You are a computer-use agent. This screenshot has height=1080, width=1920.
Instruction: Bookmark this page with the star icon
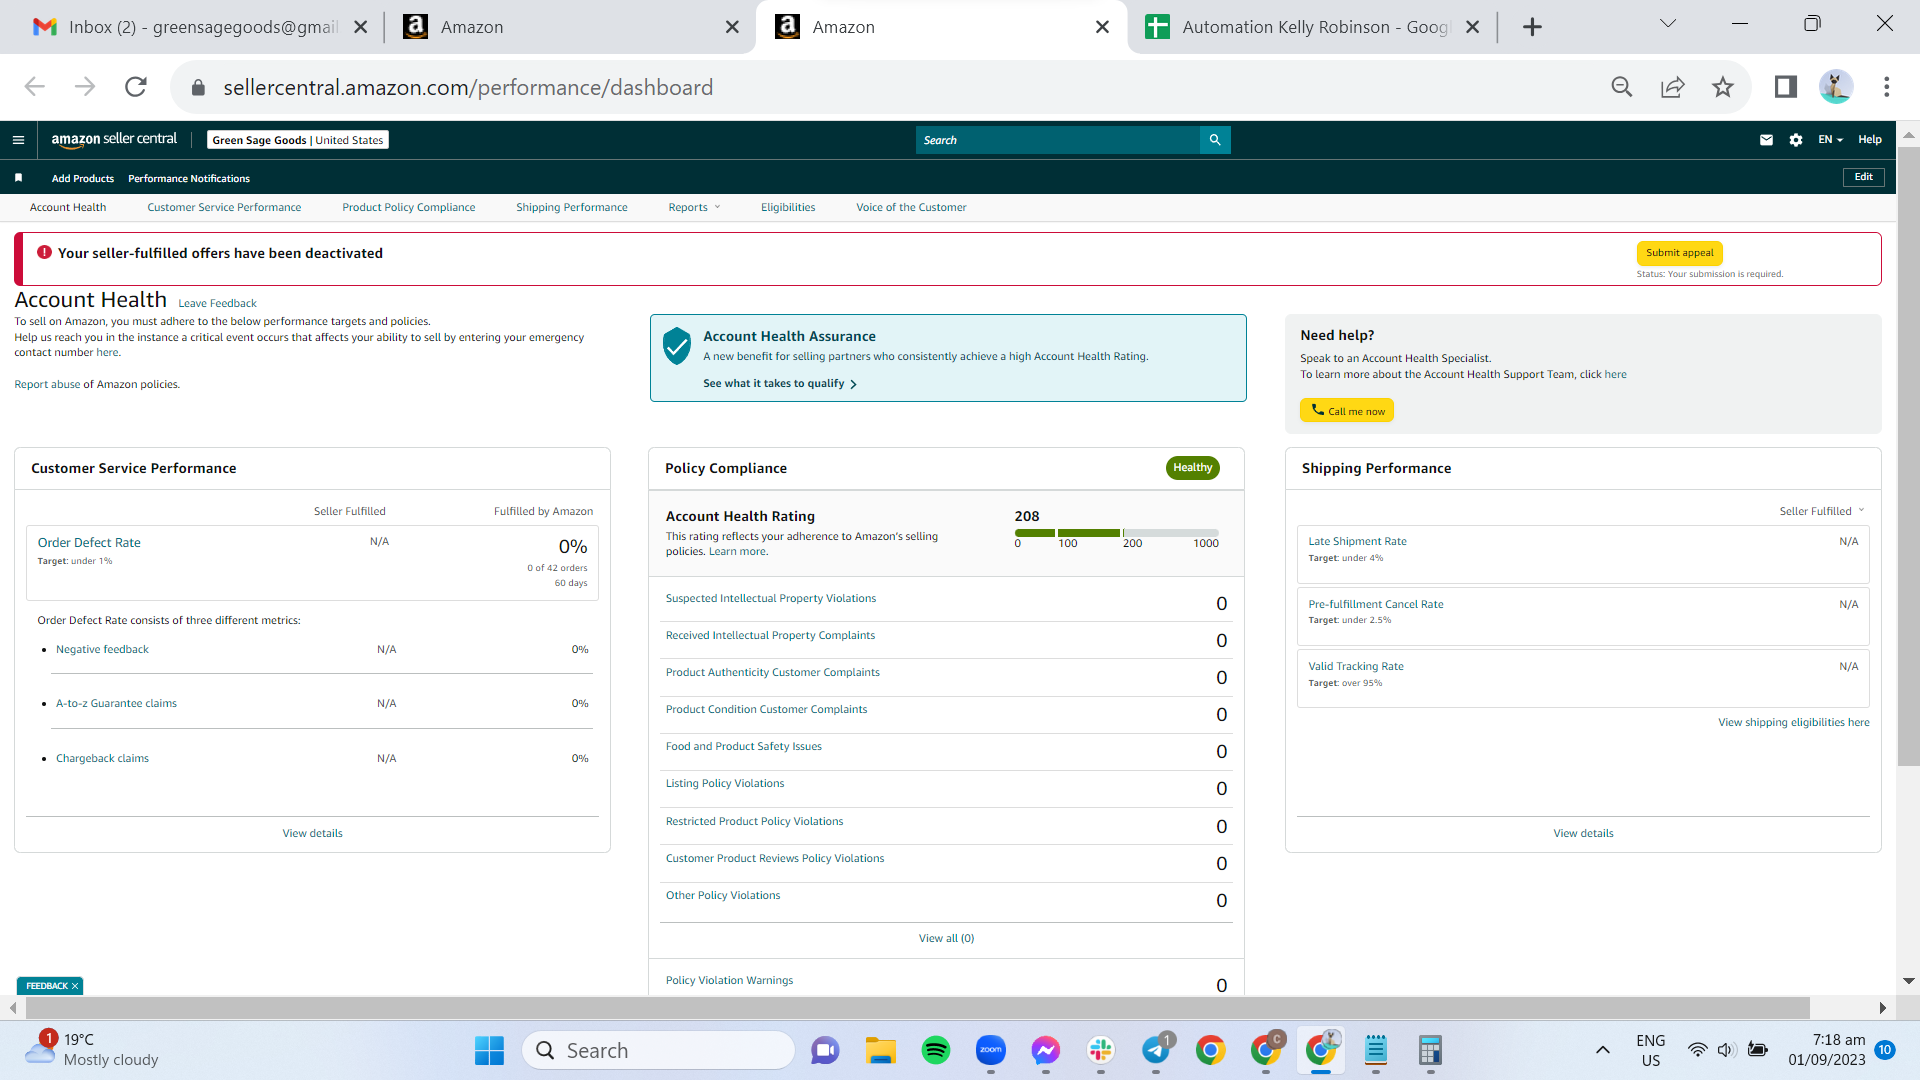[1723, 87]
